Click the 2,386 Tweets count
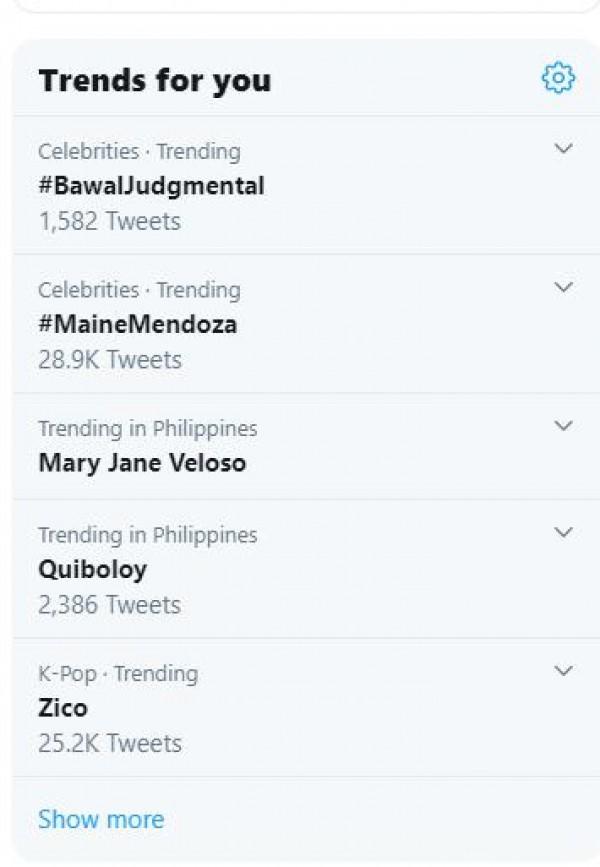This screenshot has width=600, height=867. tap(109, 605)
